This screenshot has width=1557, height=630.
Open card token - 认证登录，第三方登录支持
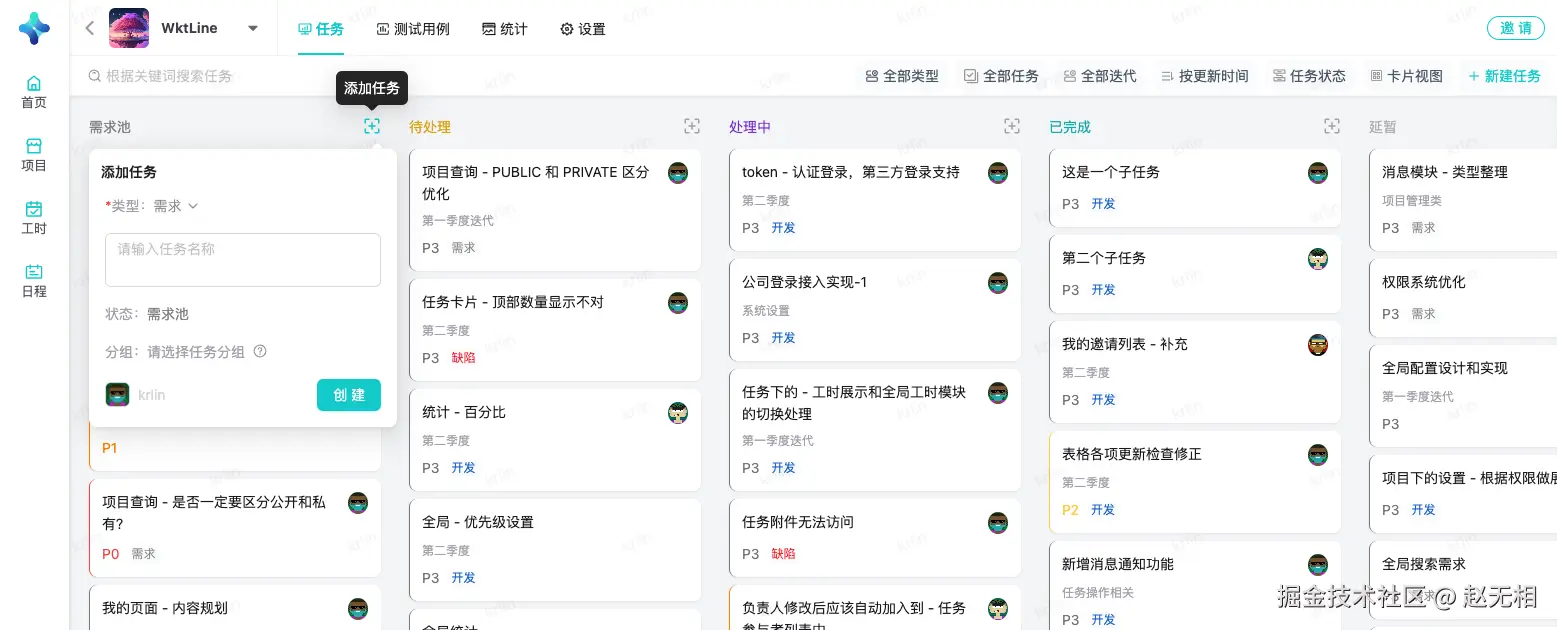(875, 200)
